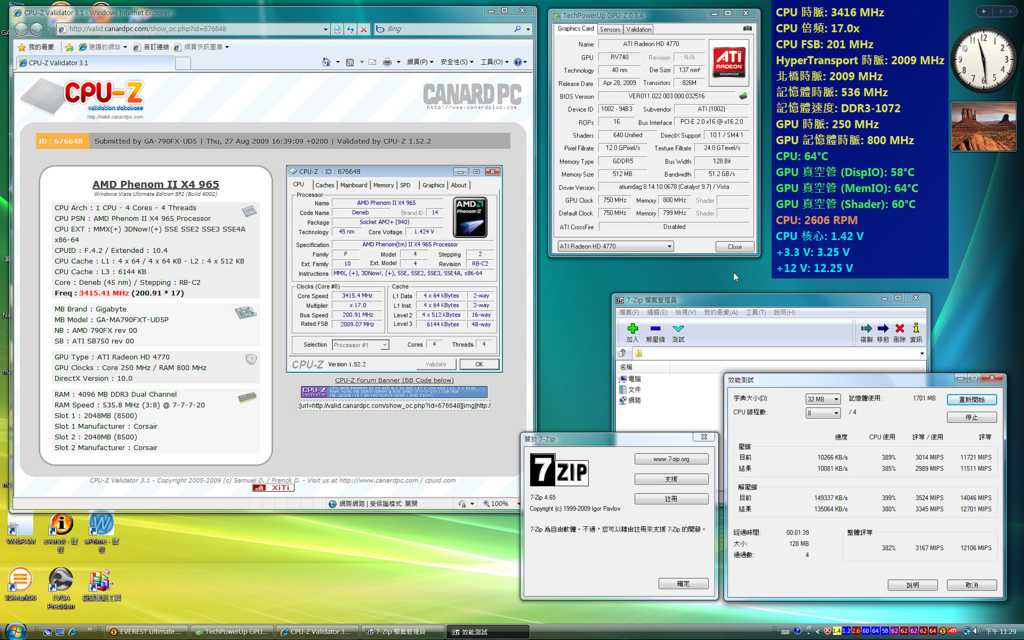Open the 7-Zip File (檔案) menu

(x=630, y=313)
